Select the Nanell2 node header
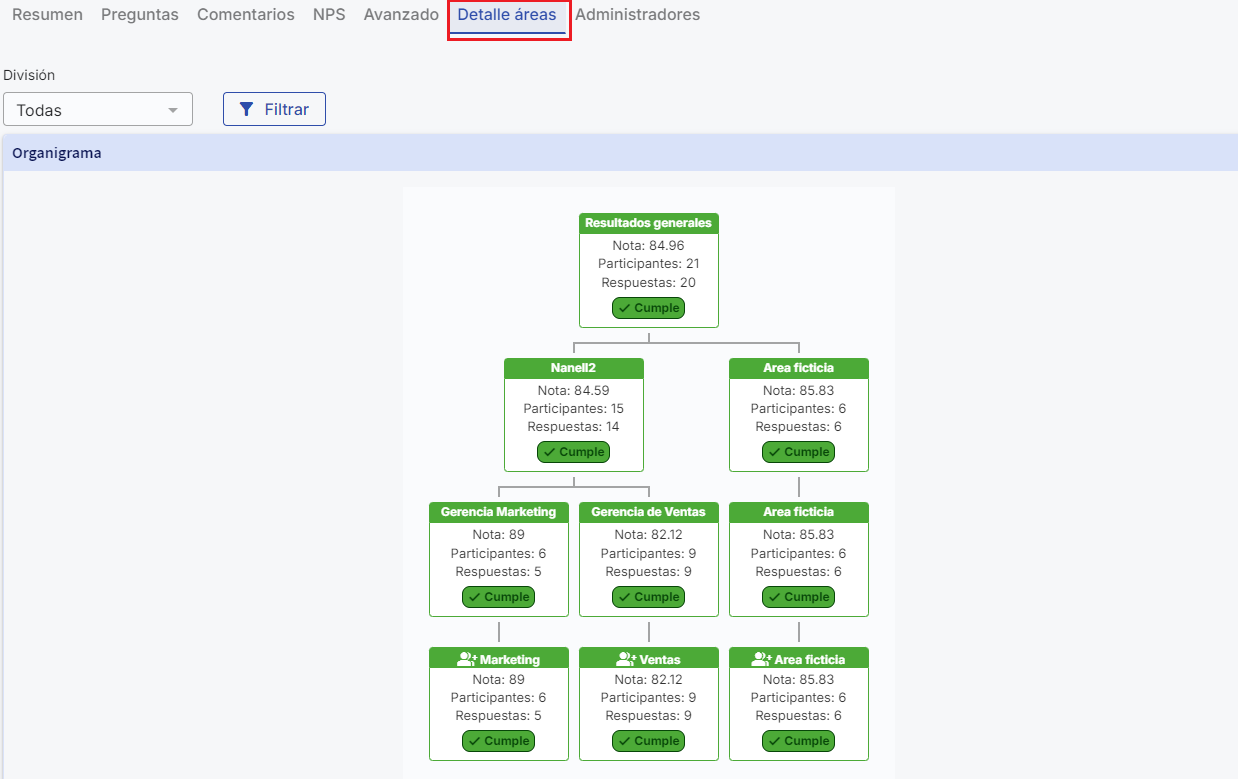 (573, 368)
